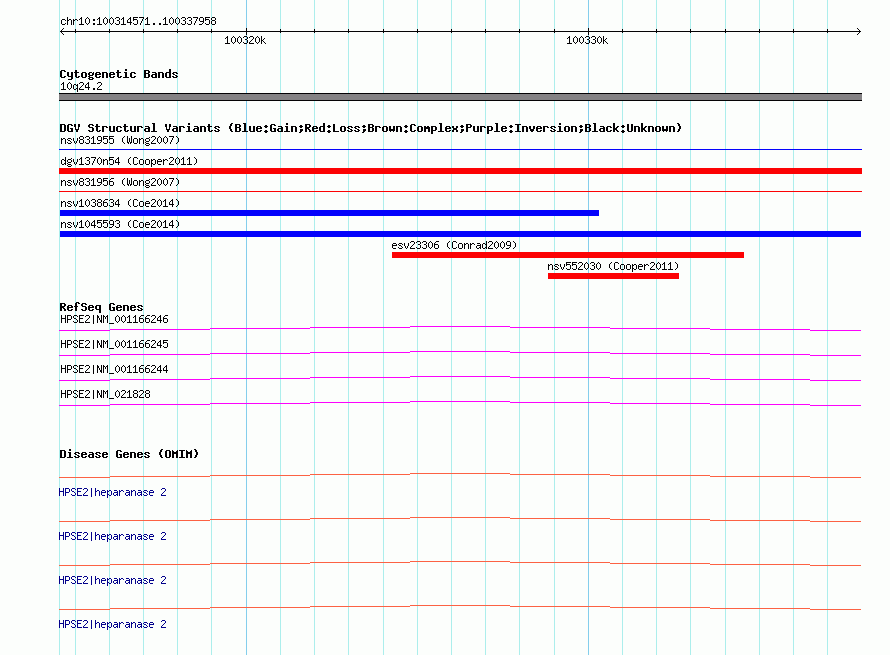
Task: Open transcript HPSE2|NM_001166246
Action: (x=114, y=320)
